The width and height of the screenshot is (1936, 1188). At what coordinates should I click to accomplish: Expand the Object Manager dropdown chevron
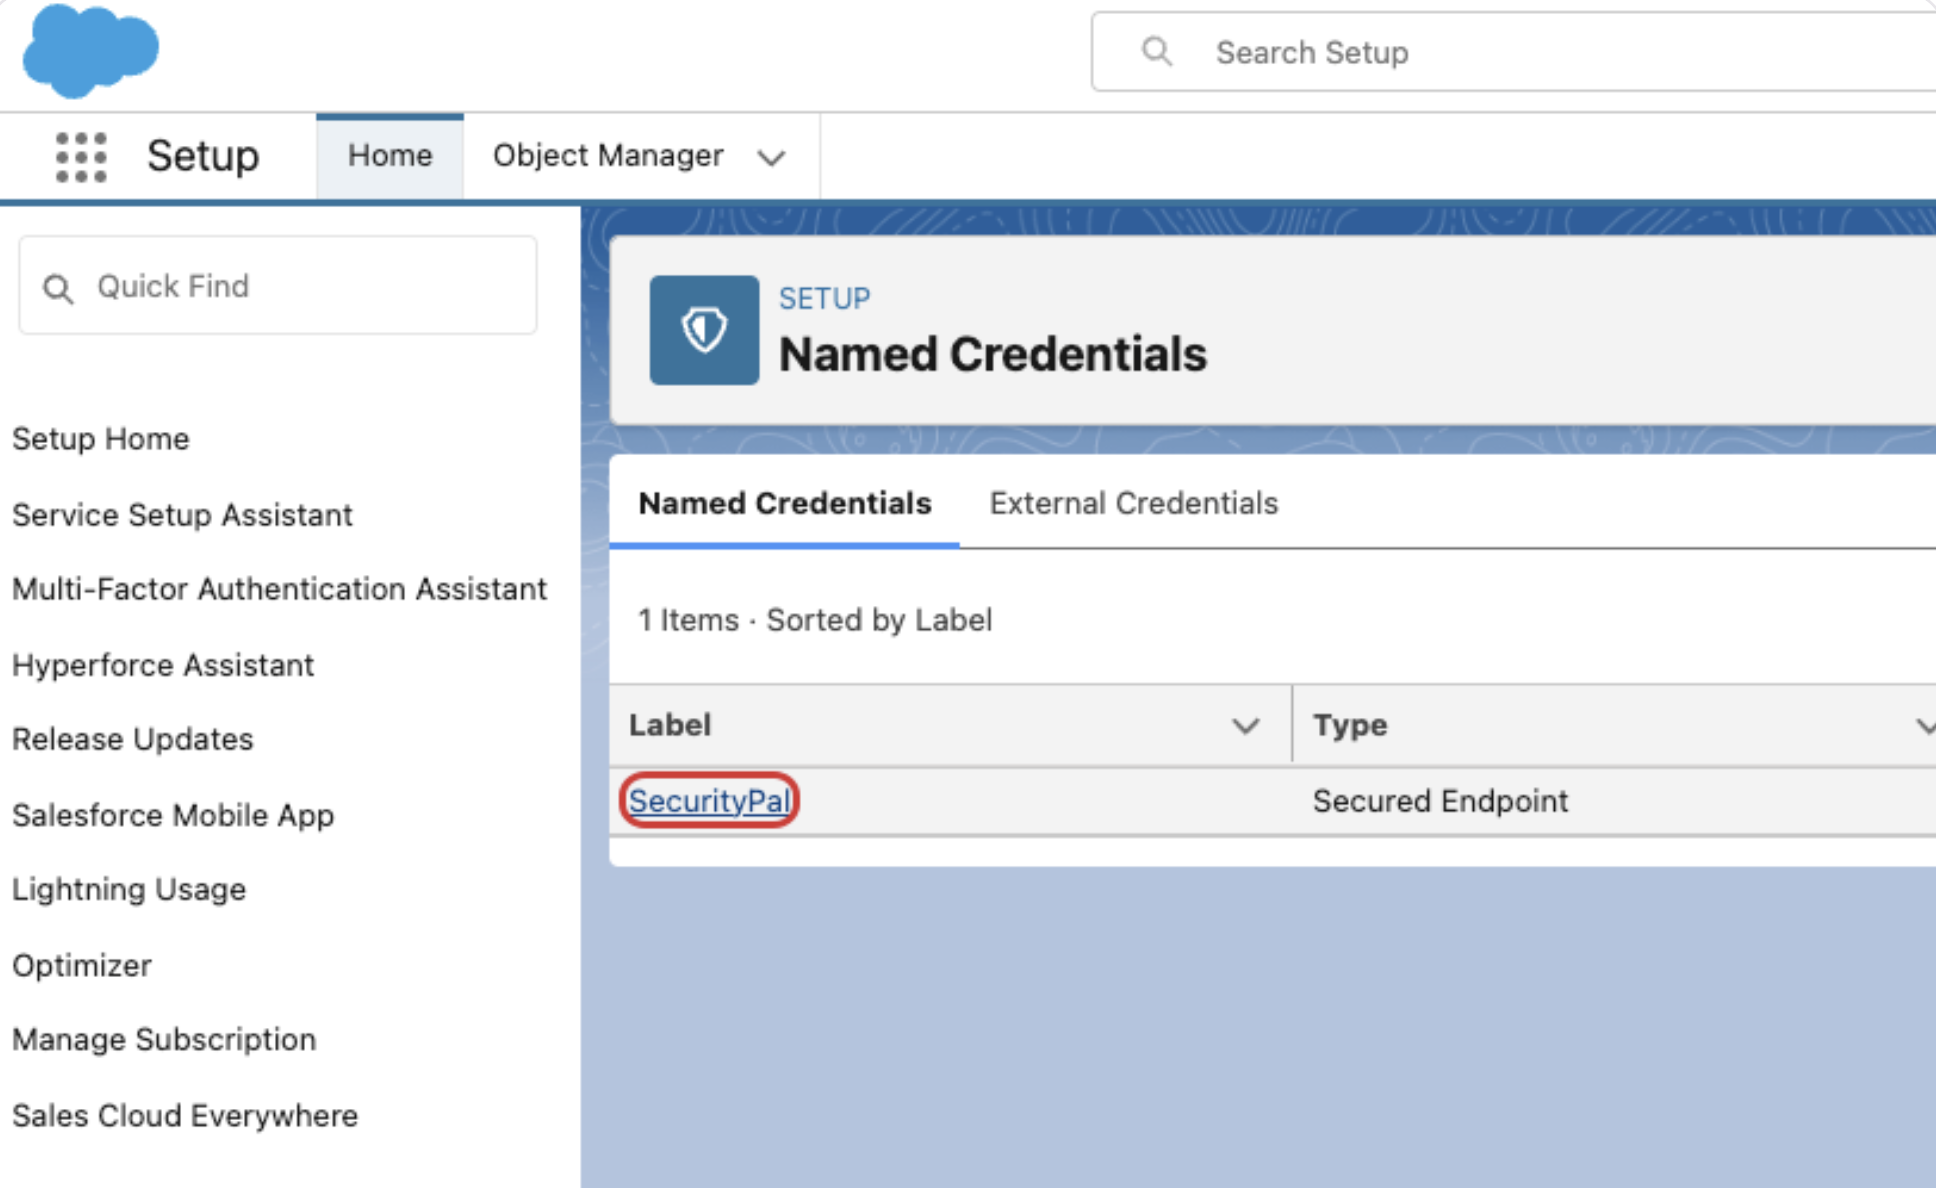(771, 158)
